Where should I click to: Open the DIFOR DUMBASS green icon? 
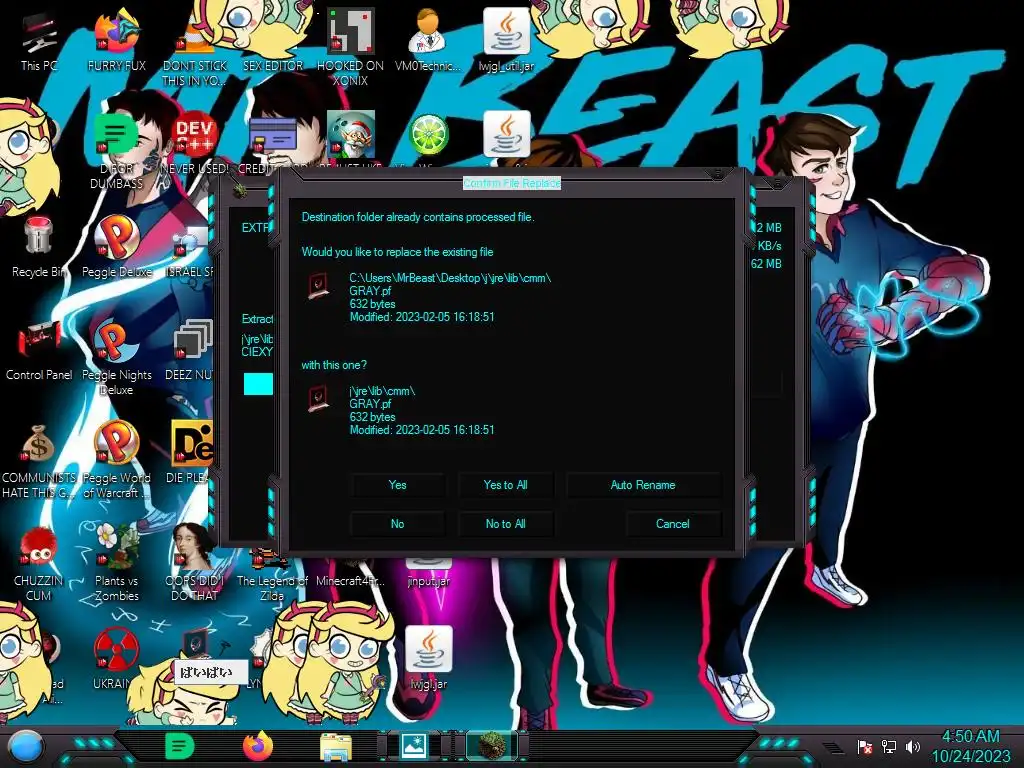[116, 150]
